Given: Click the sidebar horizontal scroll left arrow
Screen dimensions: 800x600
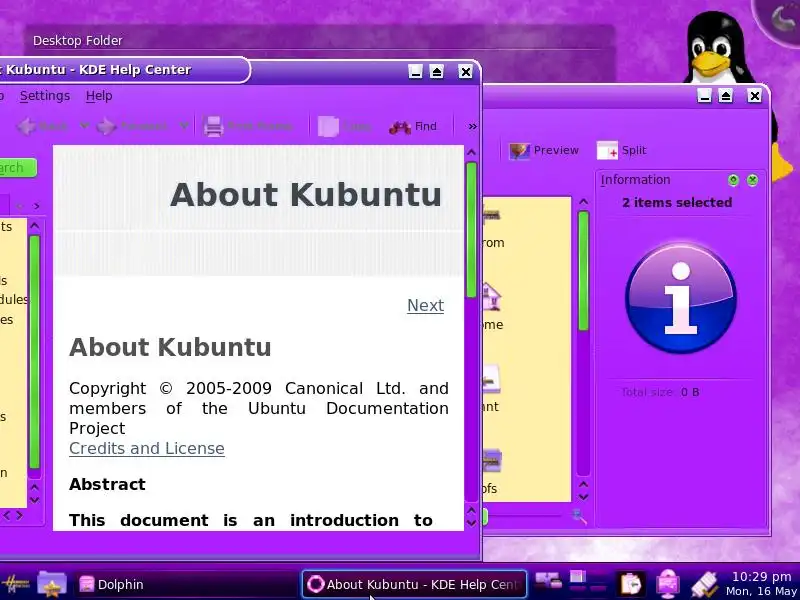Looking at the screenshot, I should point(7,515).
